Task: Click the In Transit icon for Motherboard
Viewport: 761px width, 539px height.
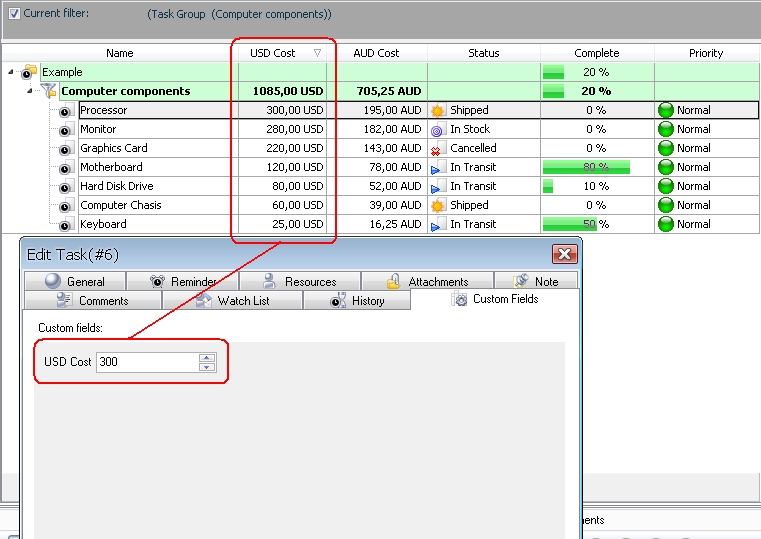Action: click(x=437, y=168)
